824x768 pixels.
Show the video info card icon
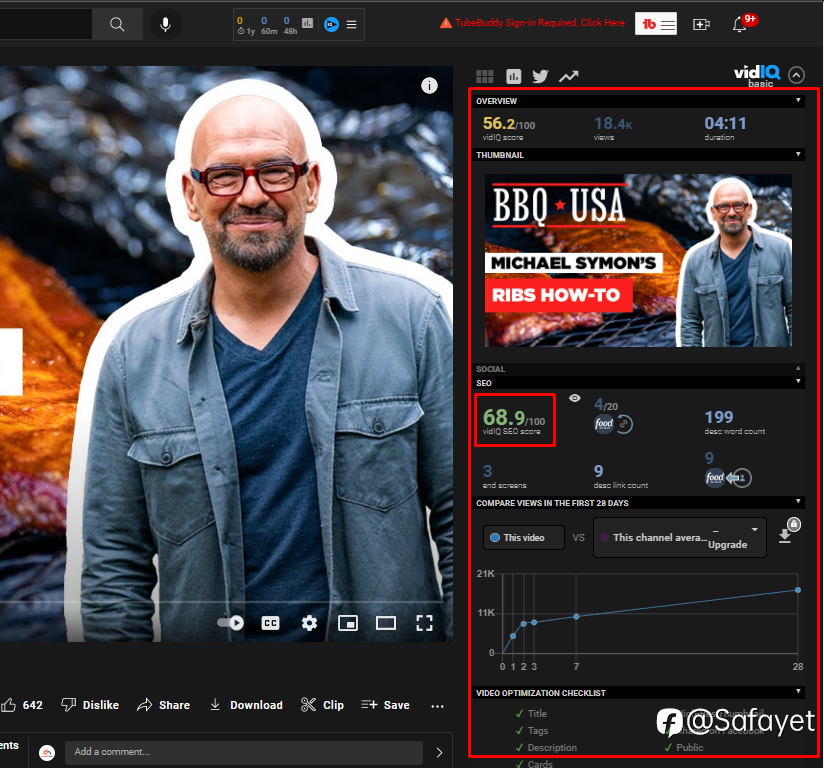point(429,85)
